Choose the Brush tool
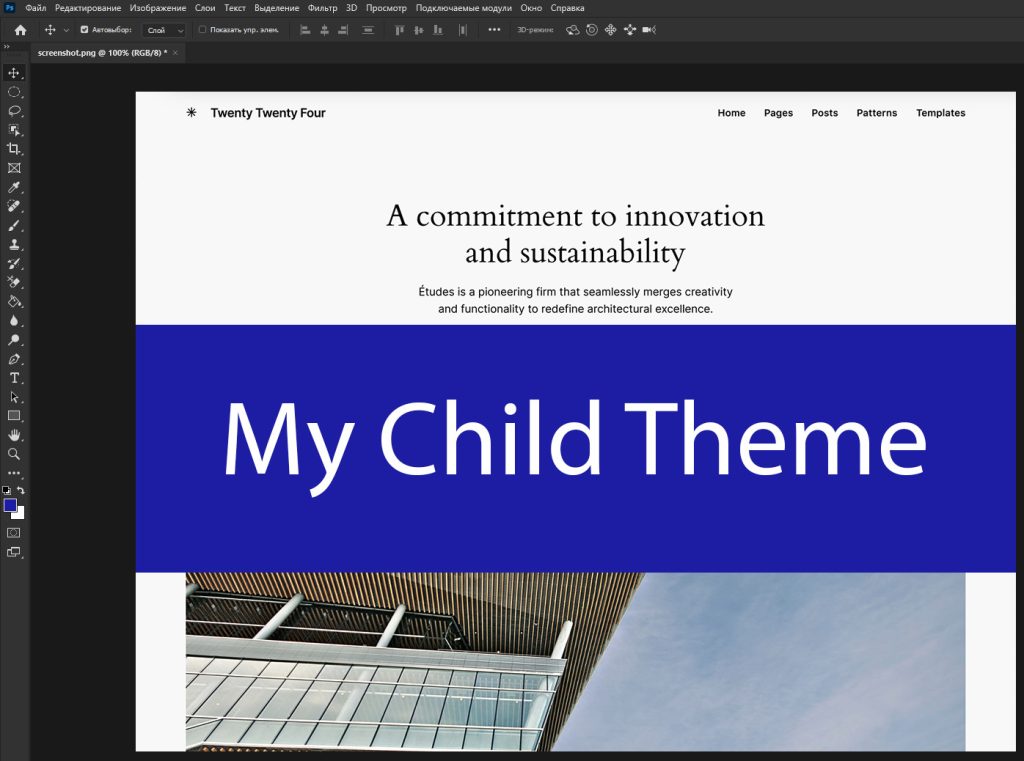The width and height of the screenshot is (1024, 761). point(14,225)
